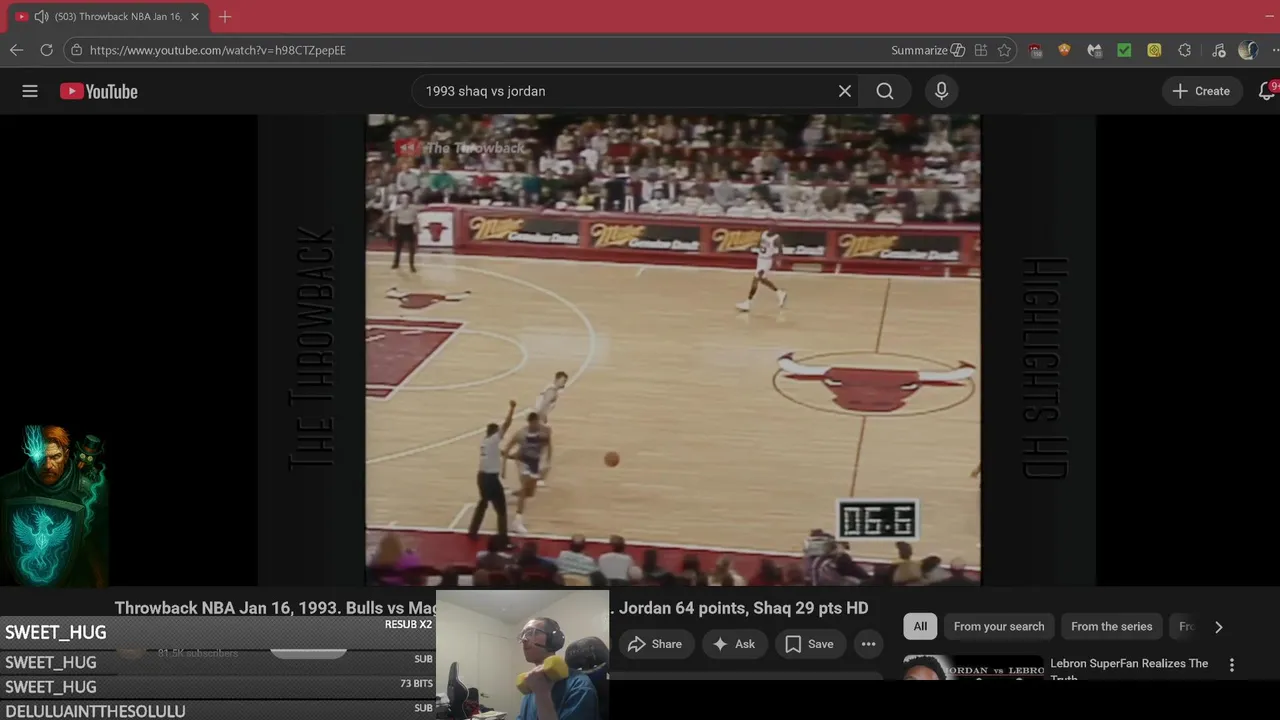This screenshot has height=720, width=1280.
Task: Click the Create button
Action: 1201,91
